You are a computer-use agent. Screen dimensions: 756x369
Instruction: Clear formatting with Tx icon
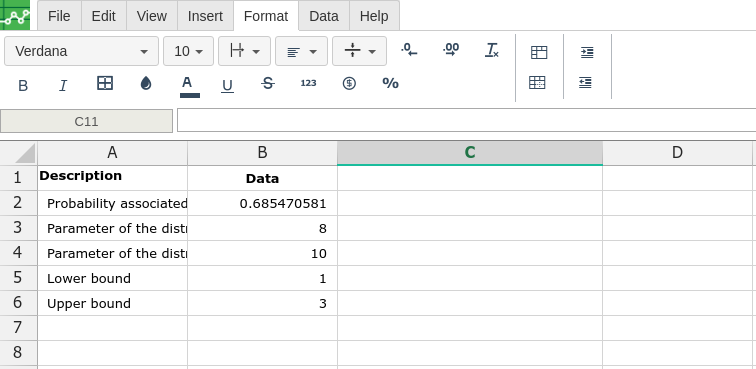491,50
